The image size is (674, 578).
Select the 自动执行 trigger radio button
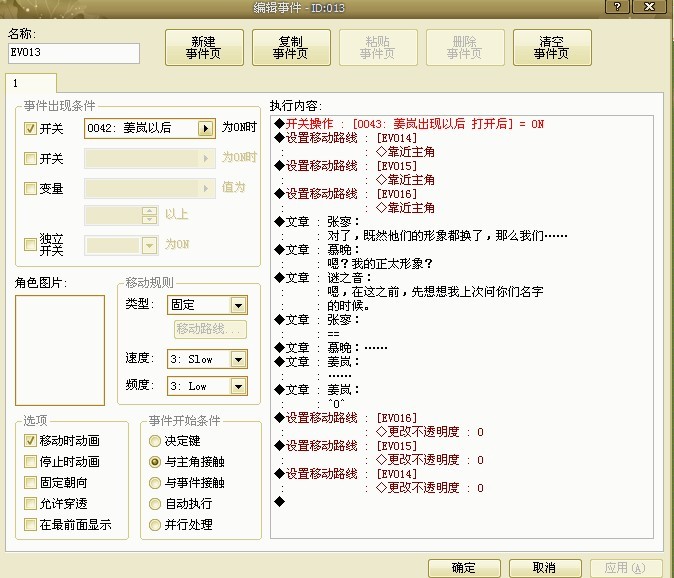click(155, 504)
